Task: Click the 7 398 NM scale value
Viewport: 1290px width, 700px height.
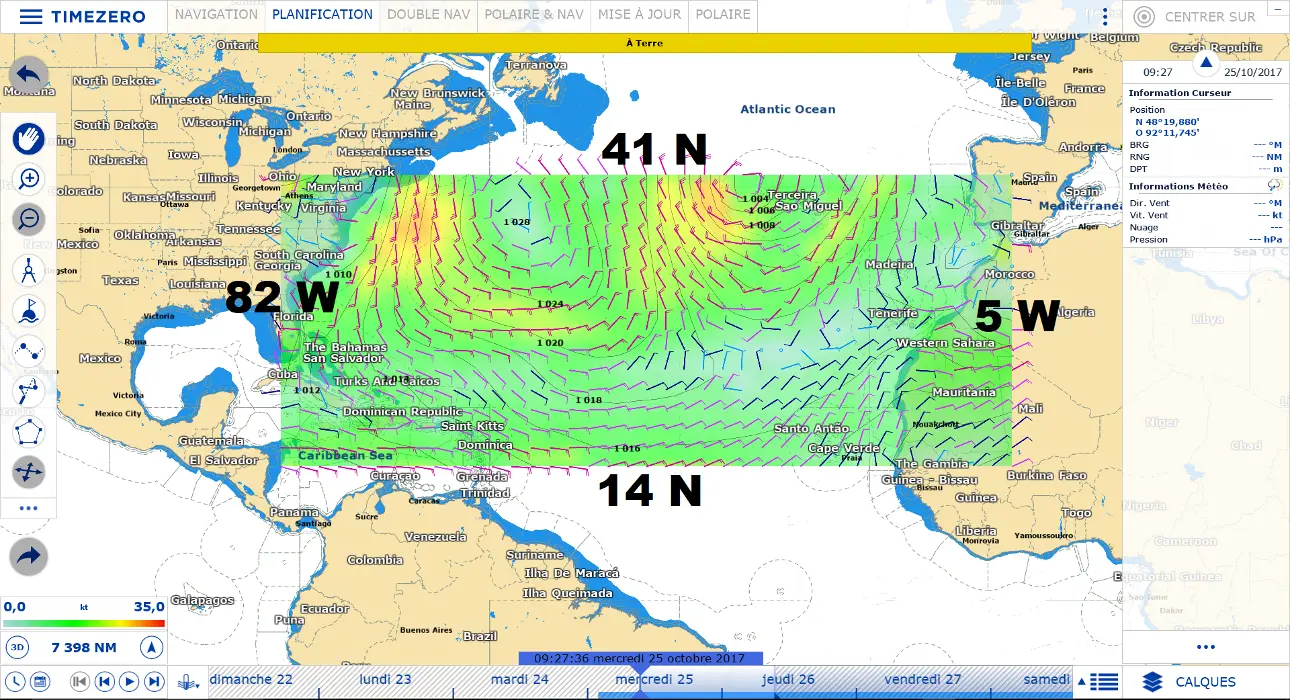Action: pos(84,648)
